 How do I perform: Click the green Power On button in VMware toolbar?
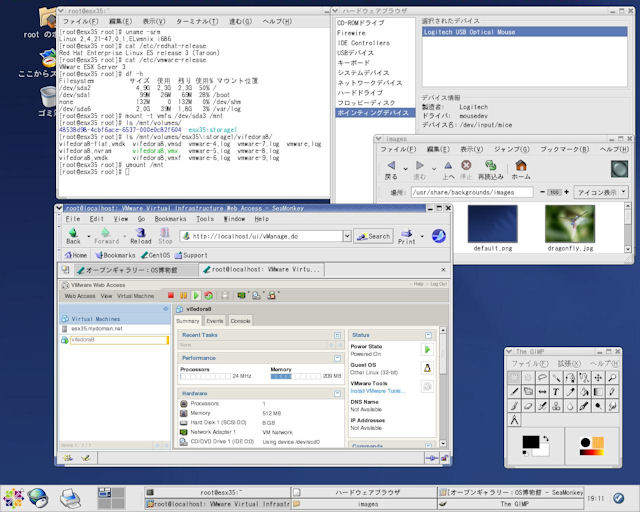(x=196, y=295)
